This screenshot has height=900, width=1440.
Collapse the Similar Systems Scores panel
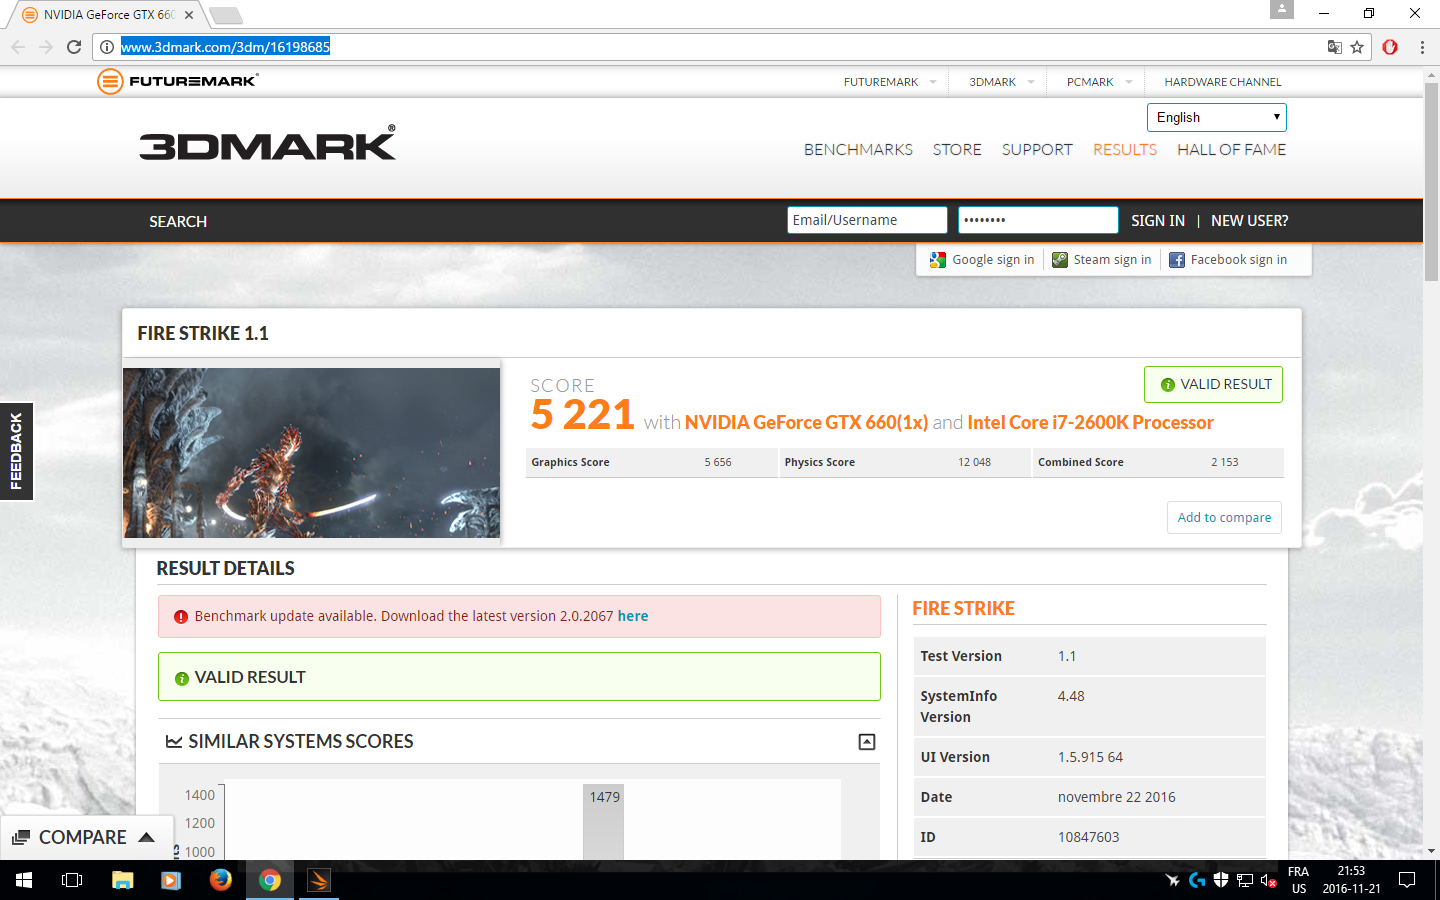867,742
